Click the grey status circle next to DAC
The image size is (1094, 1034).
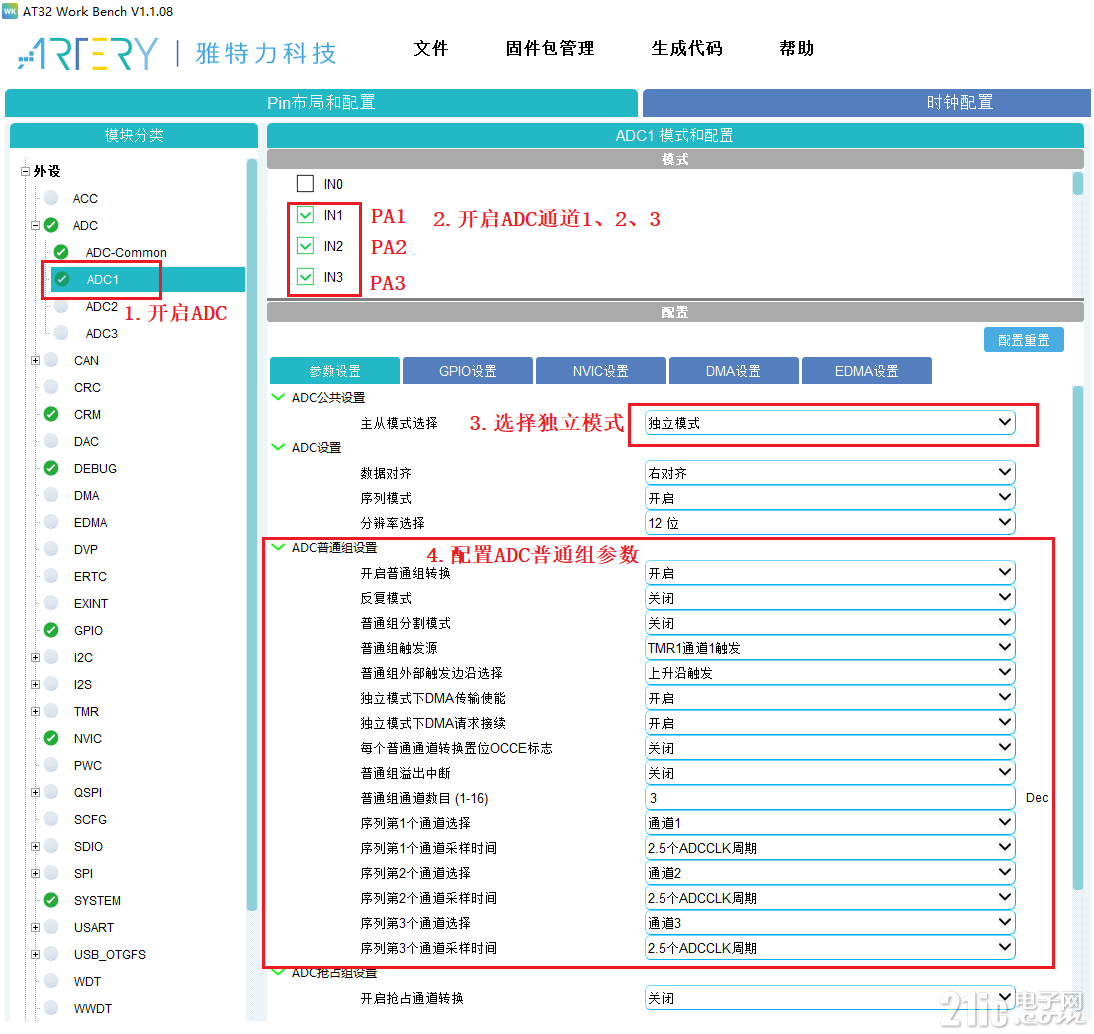(51, 441)
